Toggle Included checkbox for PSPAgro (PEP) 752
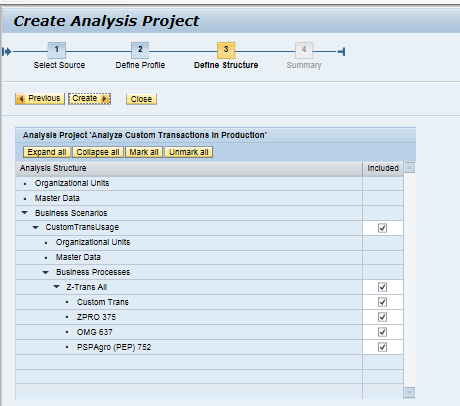This screenshot has width=460, height=406. point(382,347)
